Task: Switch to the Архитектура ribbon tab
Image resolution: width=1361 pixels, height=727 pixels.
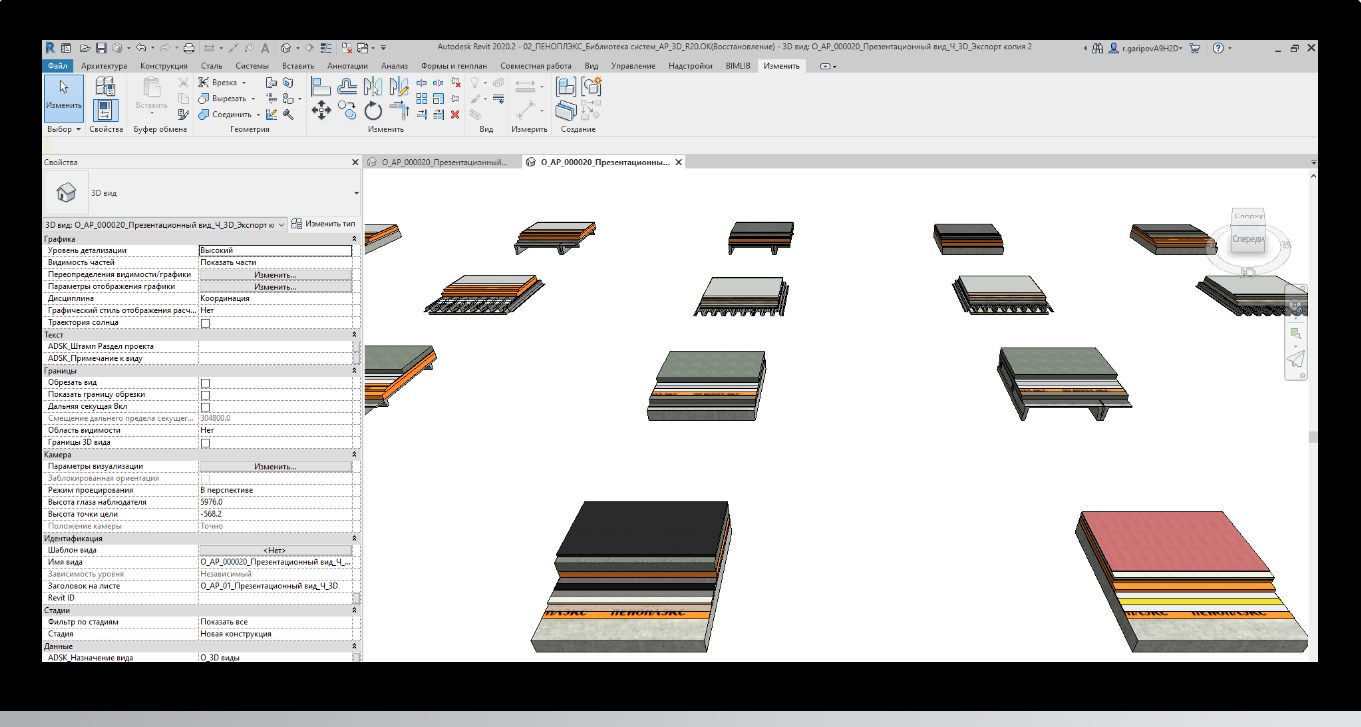Action: (x=104, y=66)
